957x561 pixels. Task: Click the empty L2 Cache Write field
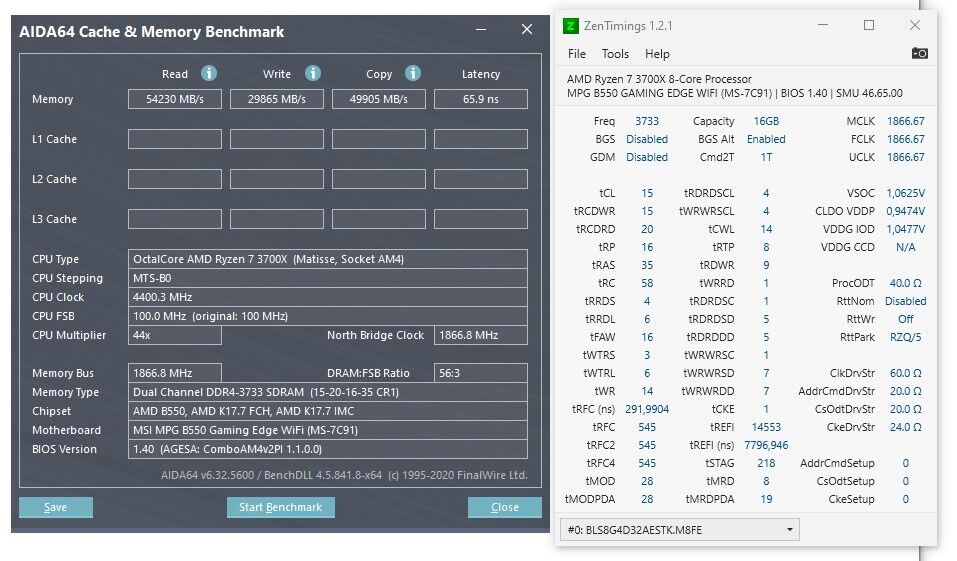click(276, 179)
